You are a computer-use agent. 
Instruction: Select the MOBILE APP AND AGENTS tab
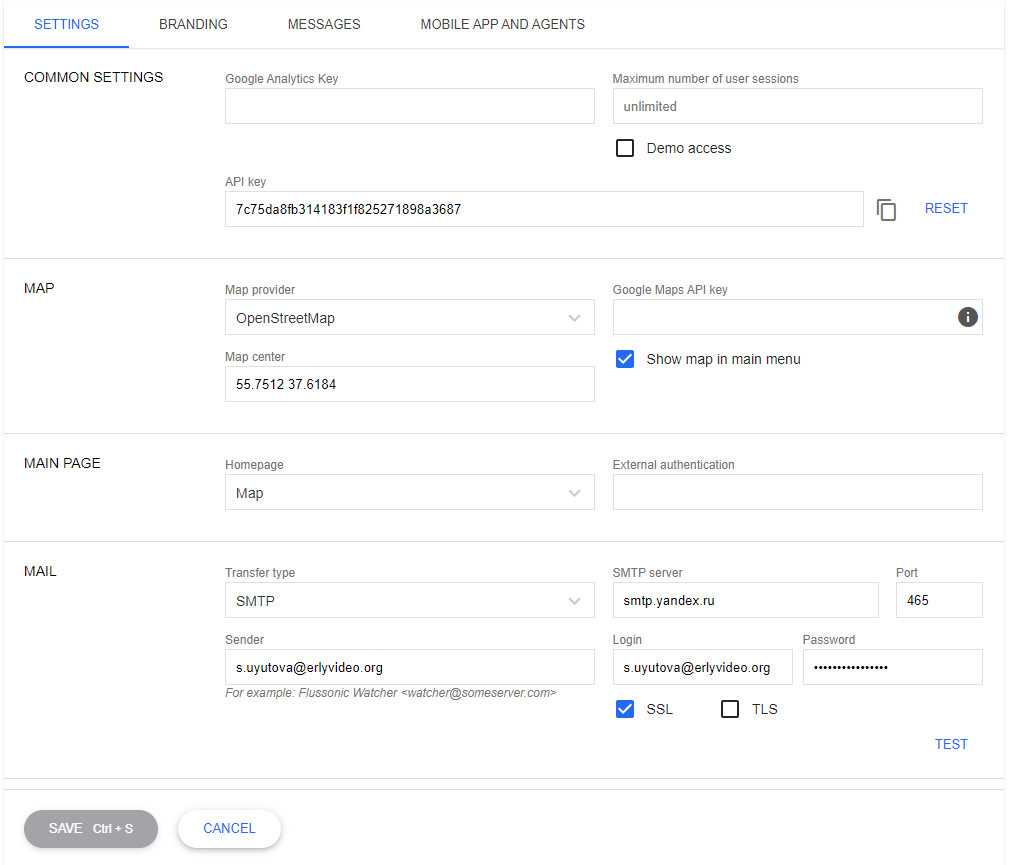pos(502,24)
